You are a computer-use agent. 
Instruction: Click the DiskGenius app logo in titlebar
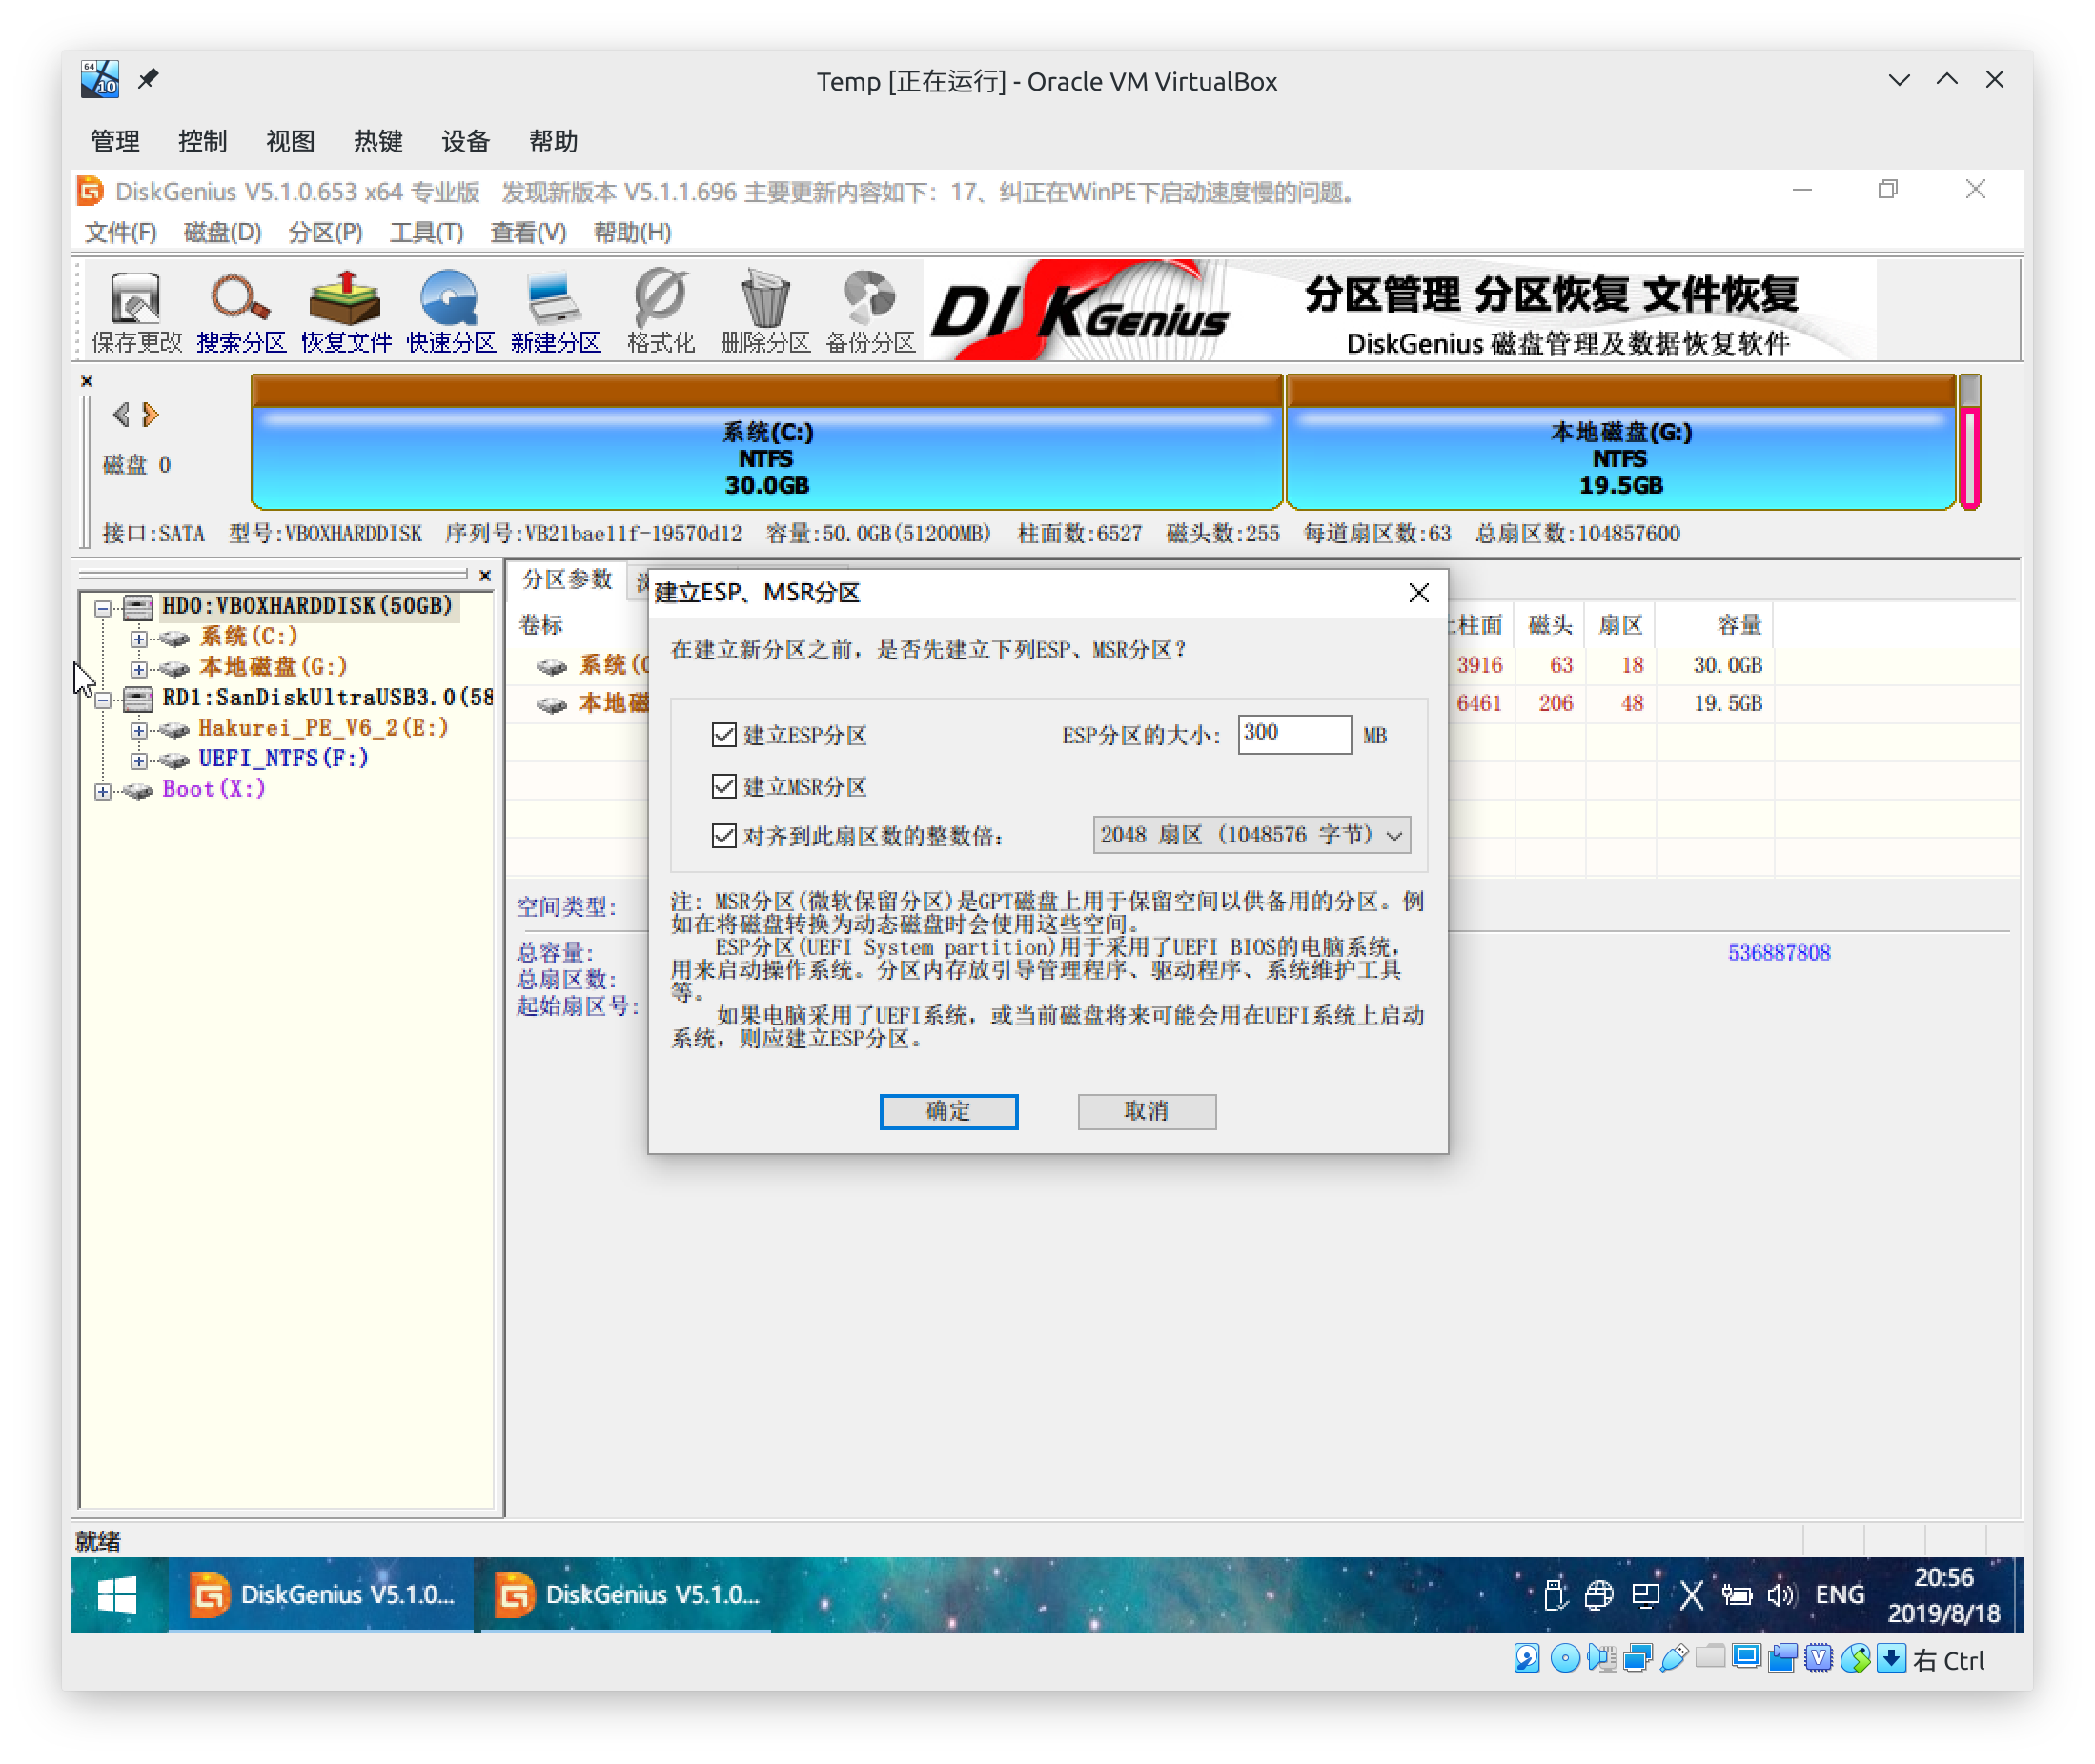click(x=91, y=191)
